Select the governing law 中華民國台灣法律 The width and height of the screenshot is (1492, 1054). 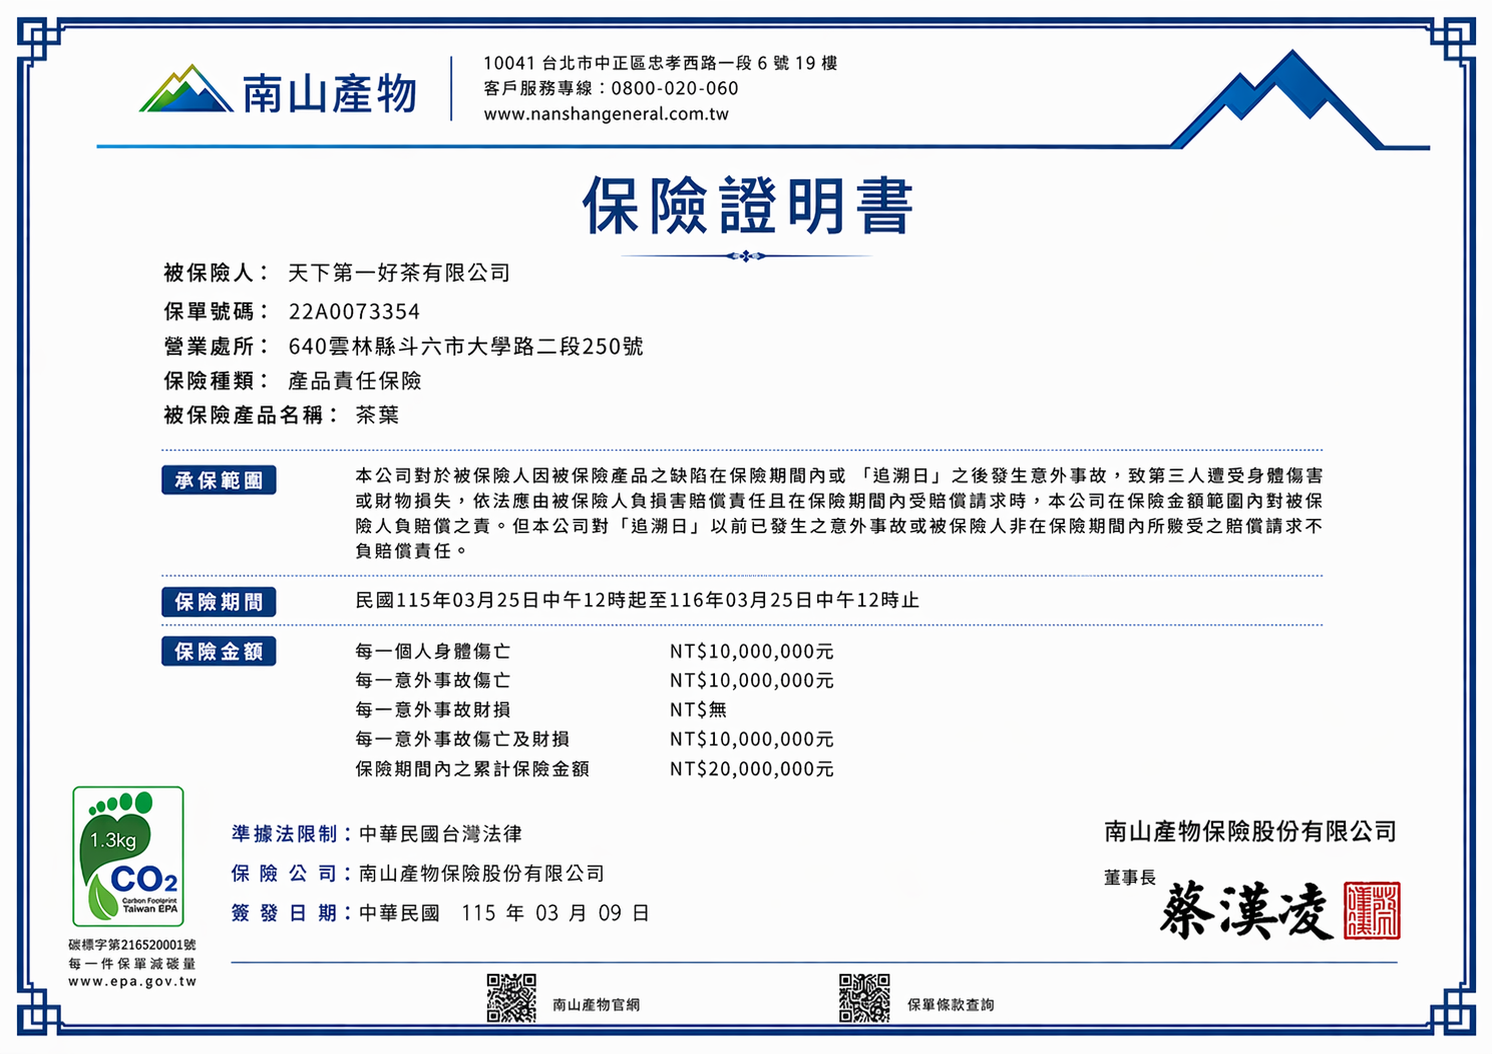440,834
